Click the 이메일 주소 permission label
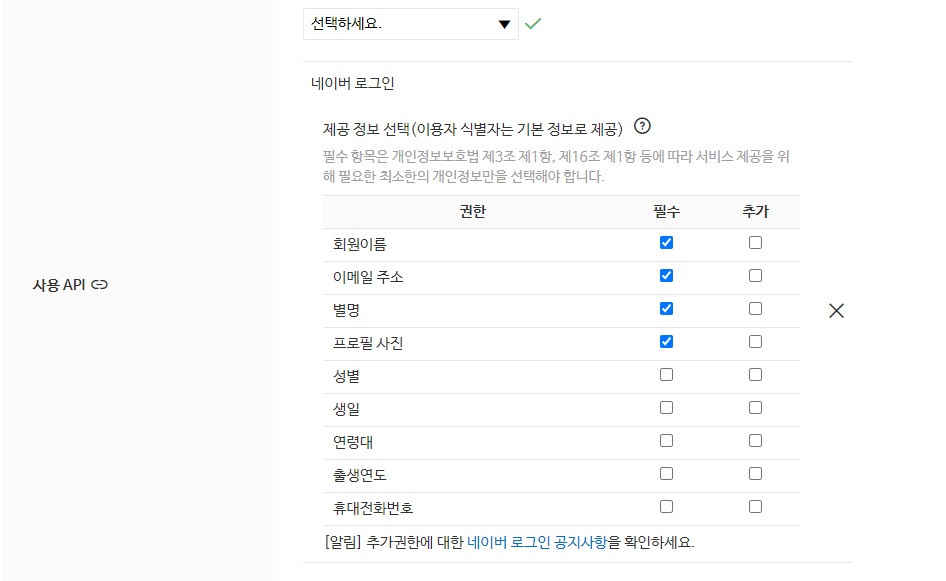Screen dimensions: 946x581 (368, 277)
